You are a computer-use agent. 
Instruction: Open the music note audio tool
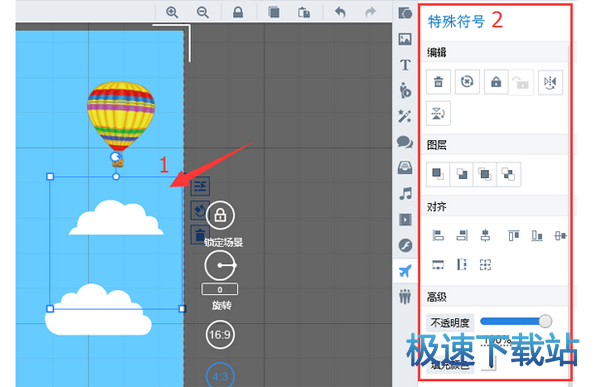tap(405, 194)
